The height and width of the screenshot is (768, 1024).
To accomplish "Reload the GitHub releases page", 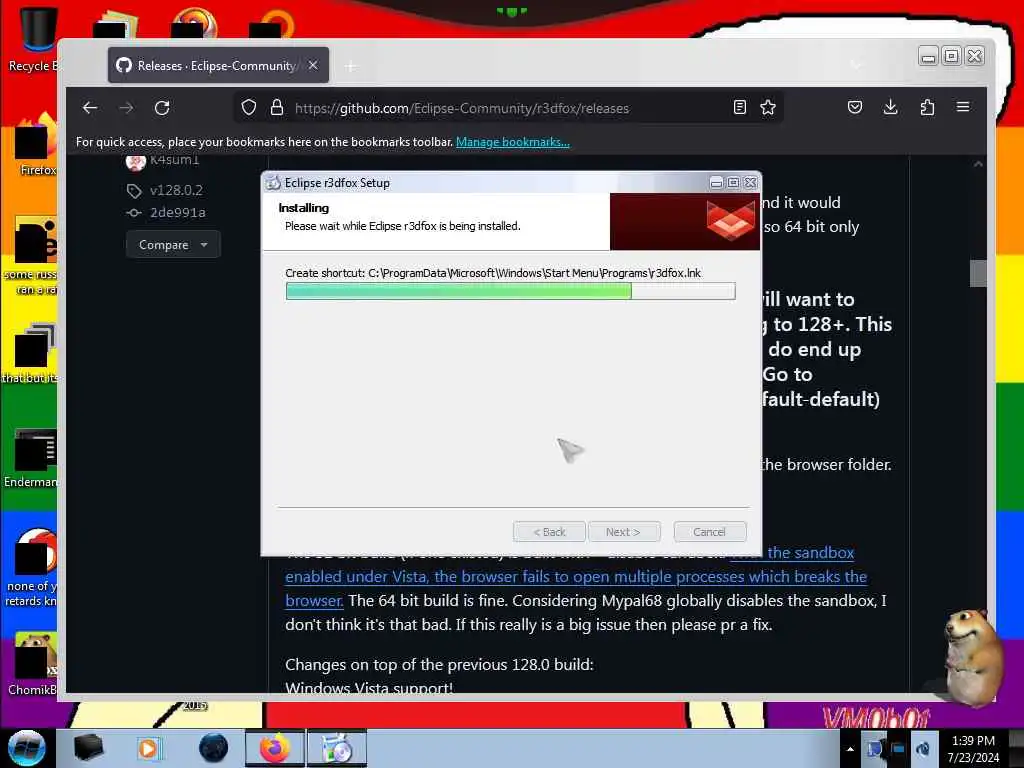I will tap(162, 108).
